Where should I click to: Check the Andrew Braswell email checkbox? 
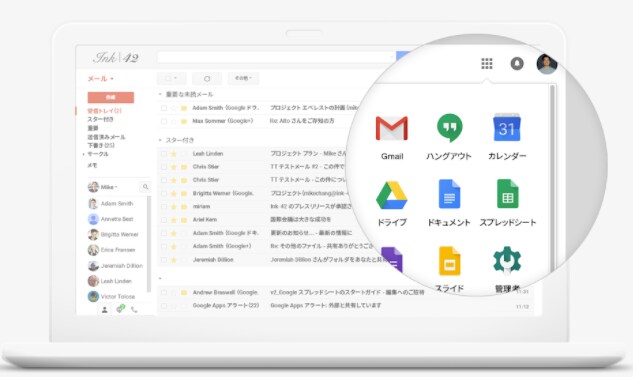(x=163, y=292)
